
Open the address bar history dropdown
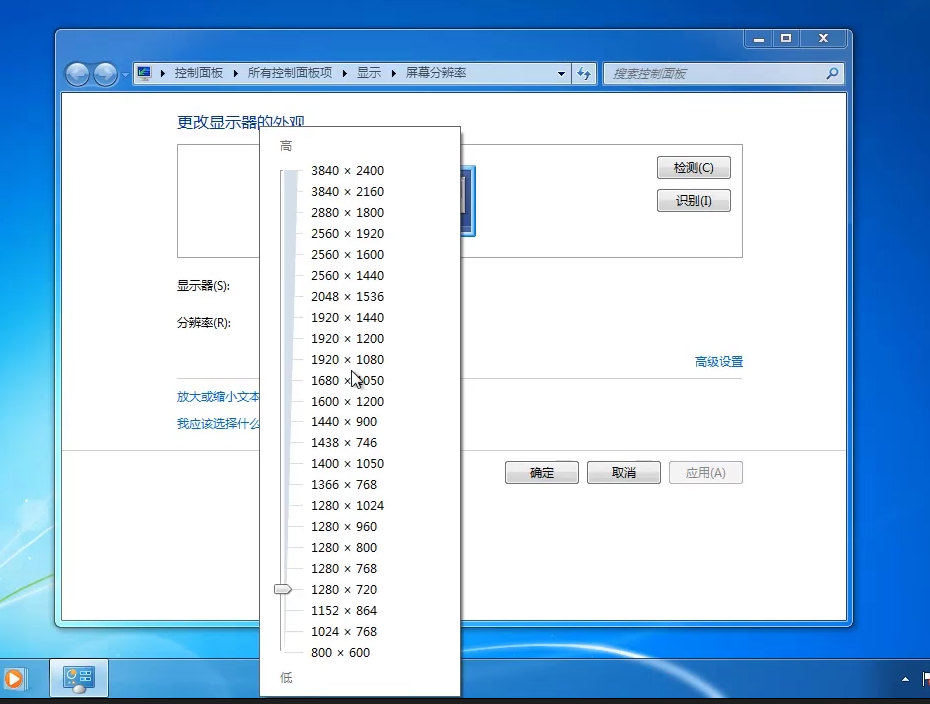coord(562,73)
